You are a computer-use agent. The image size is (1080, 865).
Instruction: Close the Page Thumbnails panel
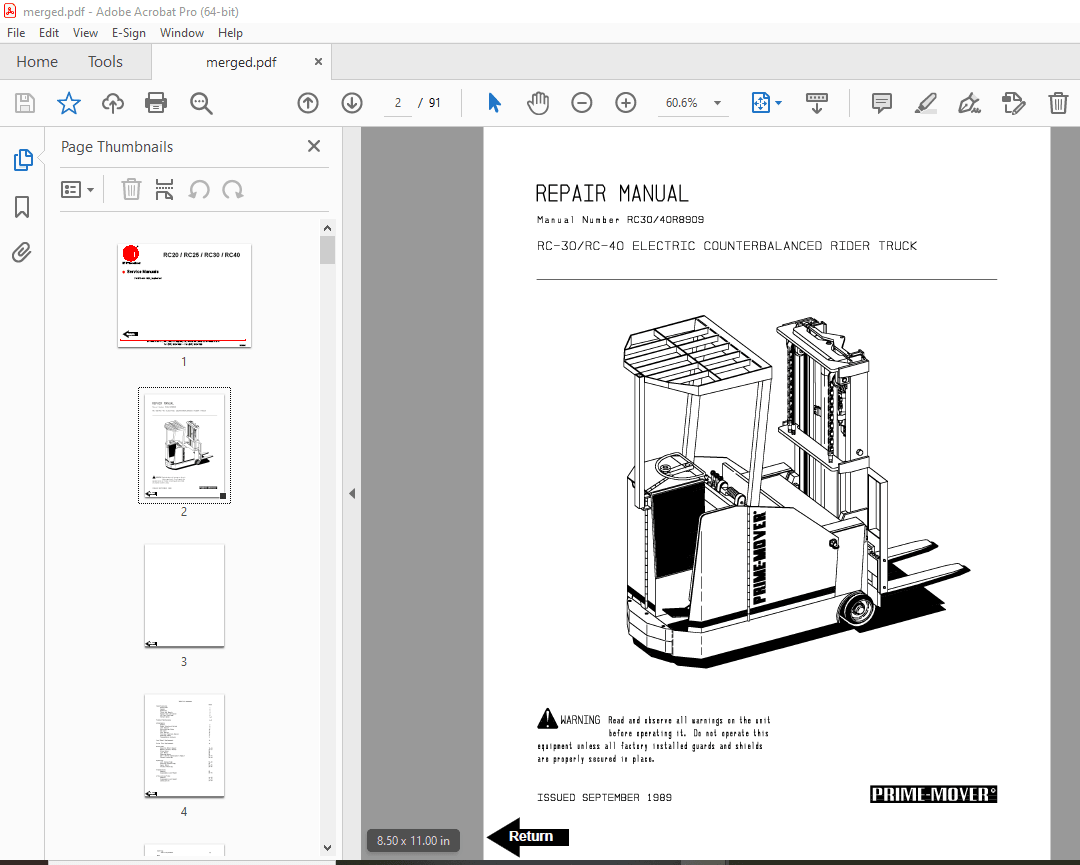click(314, 146)
